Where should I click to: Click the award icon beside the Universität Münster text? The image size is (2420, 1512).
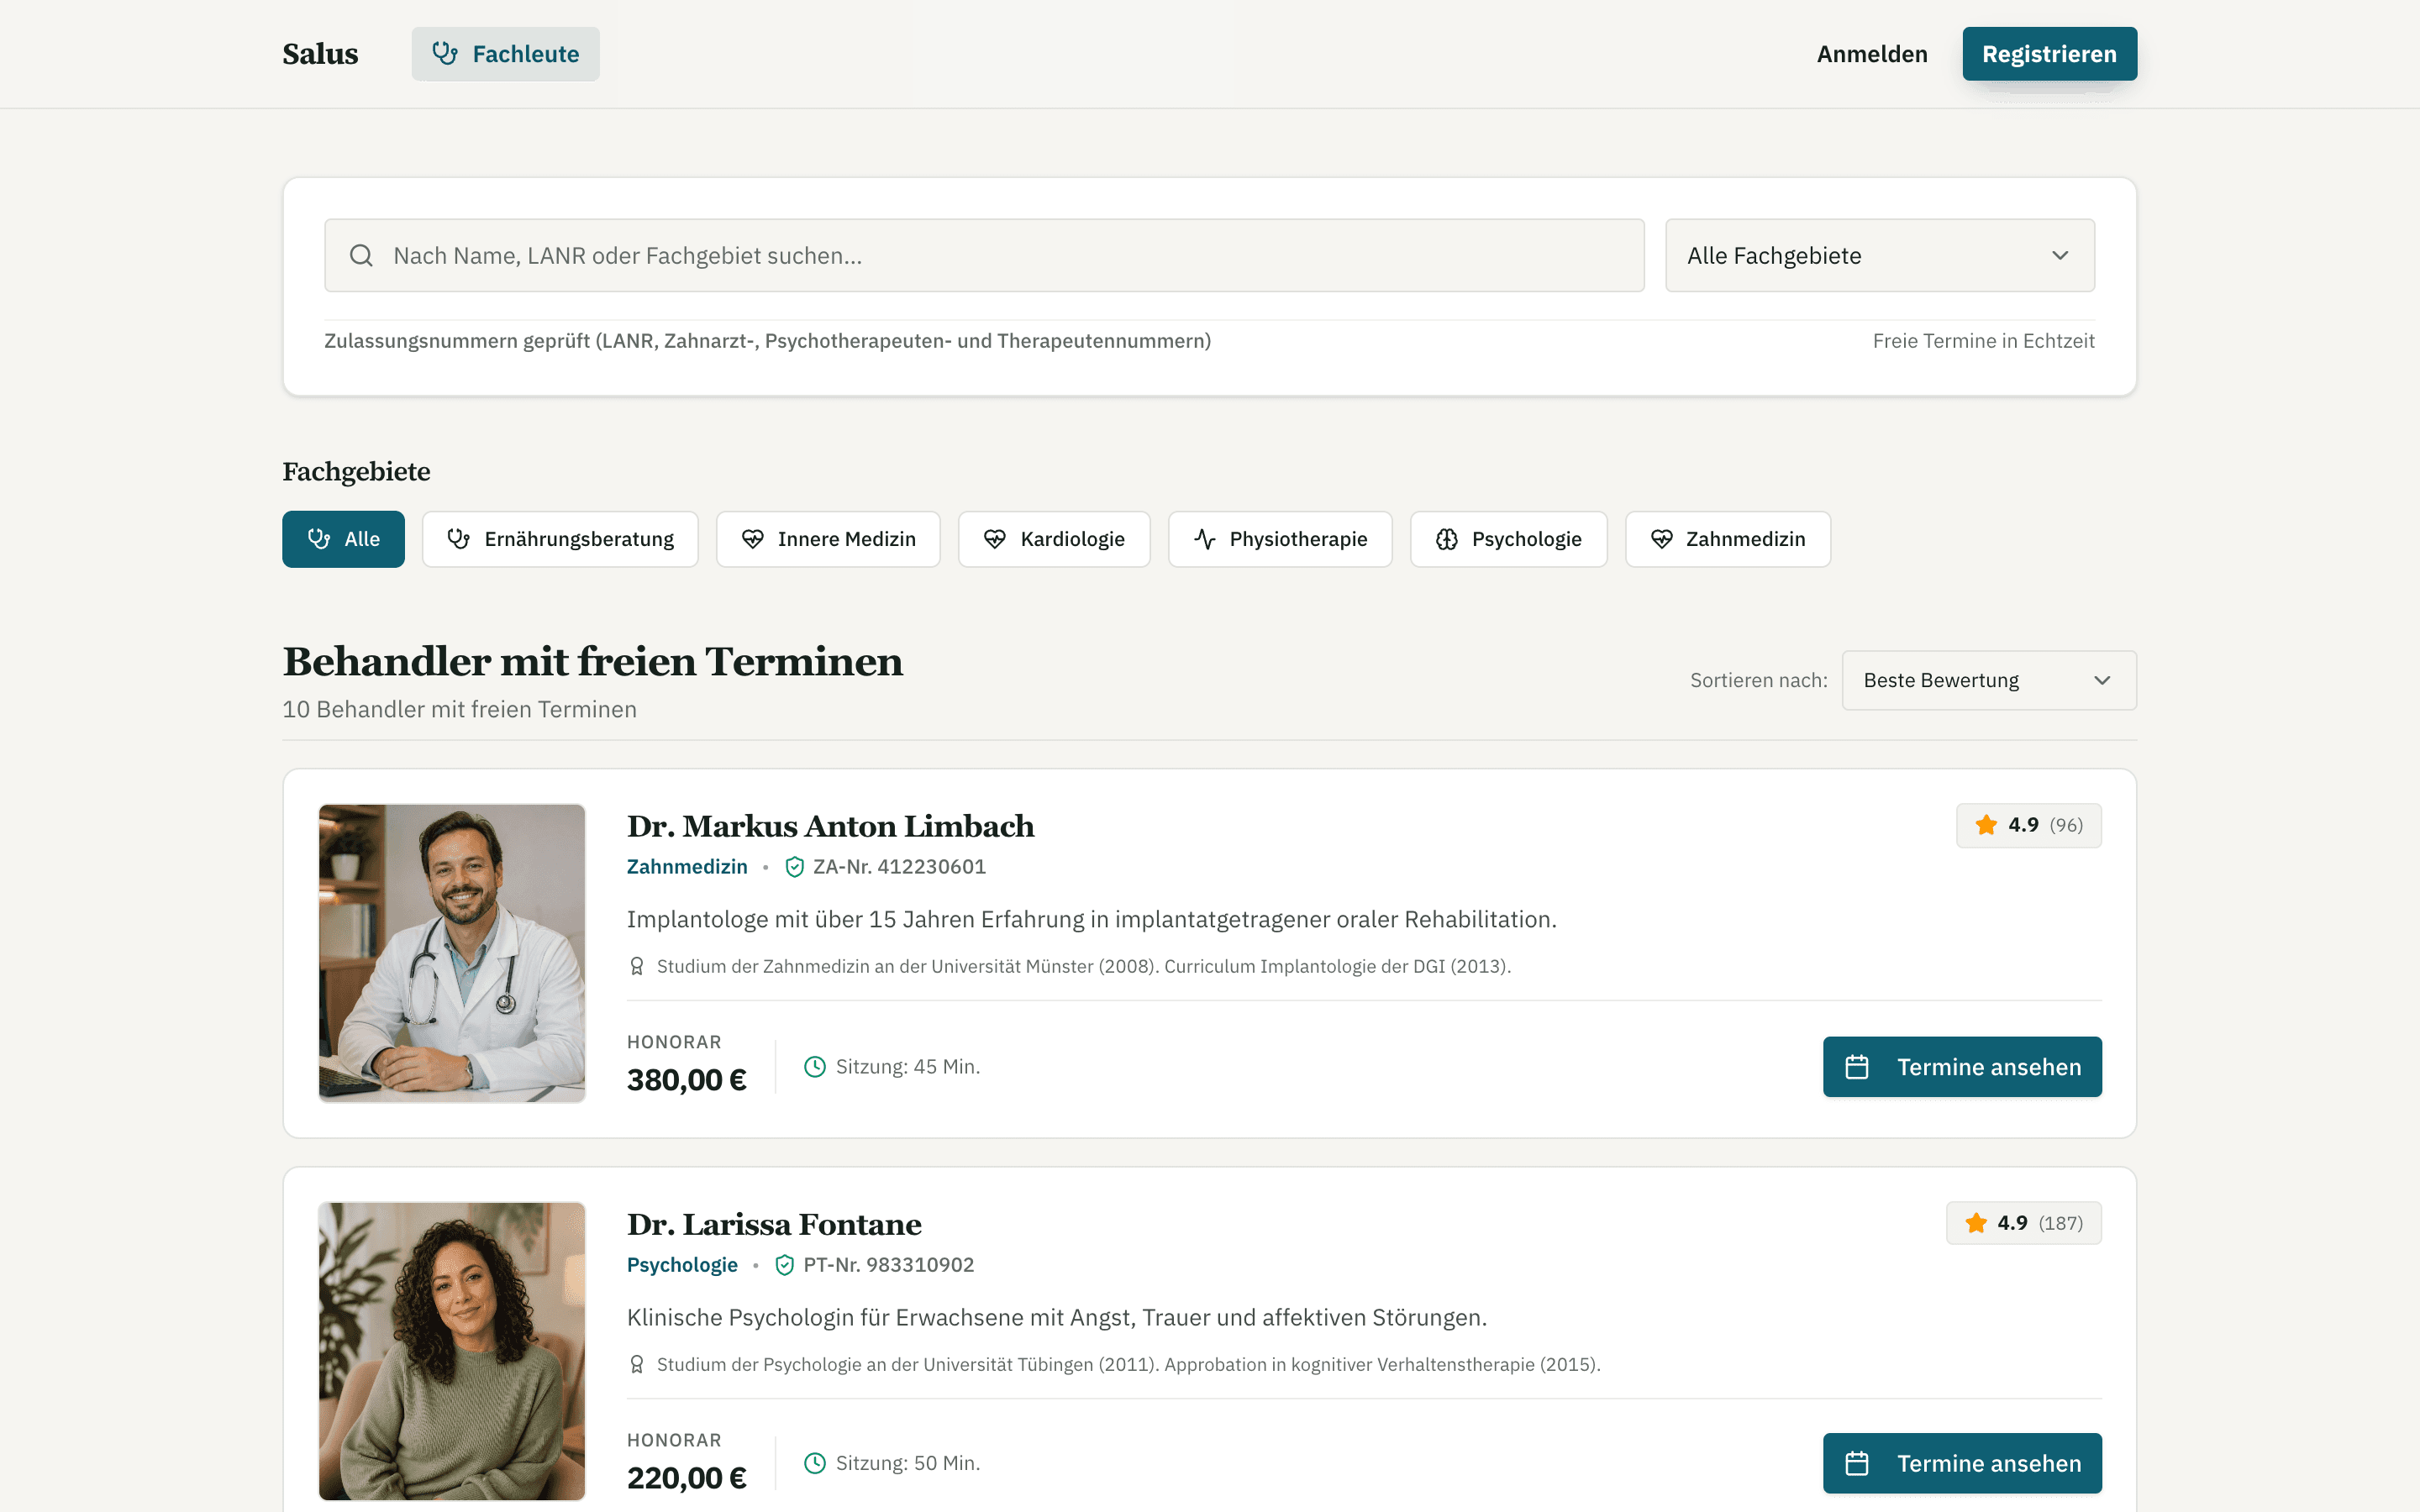[637, 966]
